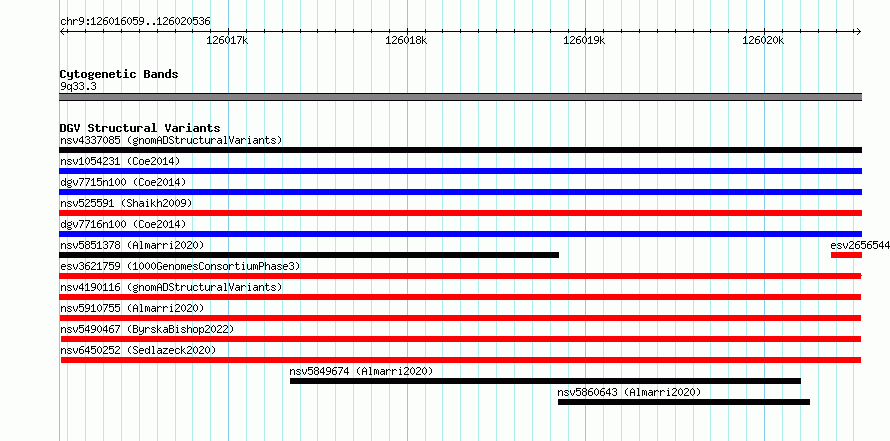
Task: Select the red nsv4190116 variant bar
Action: coord(460,297)
